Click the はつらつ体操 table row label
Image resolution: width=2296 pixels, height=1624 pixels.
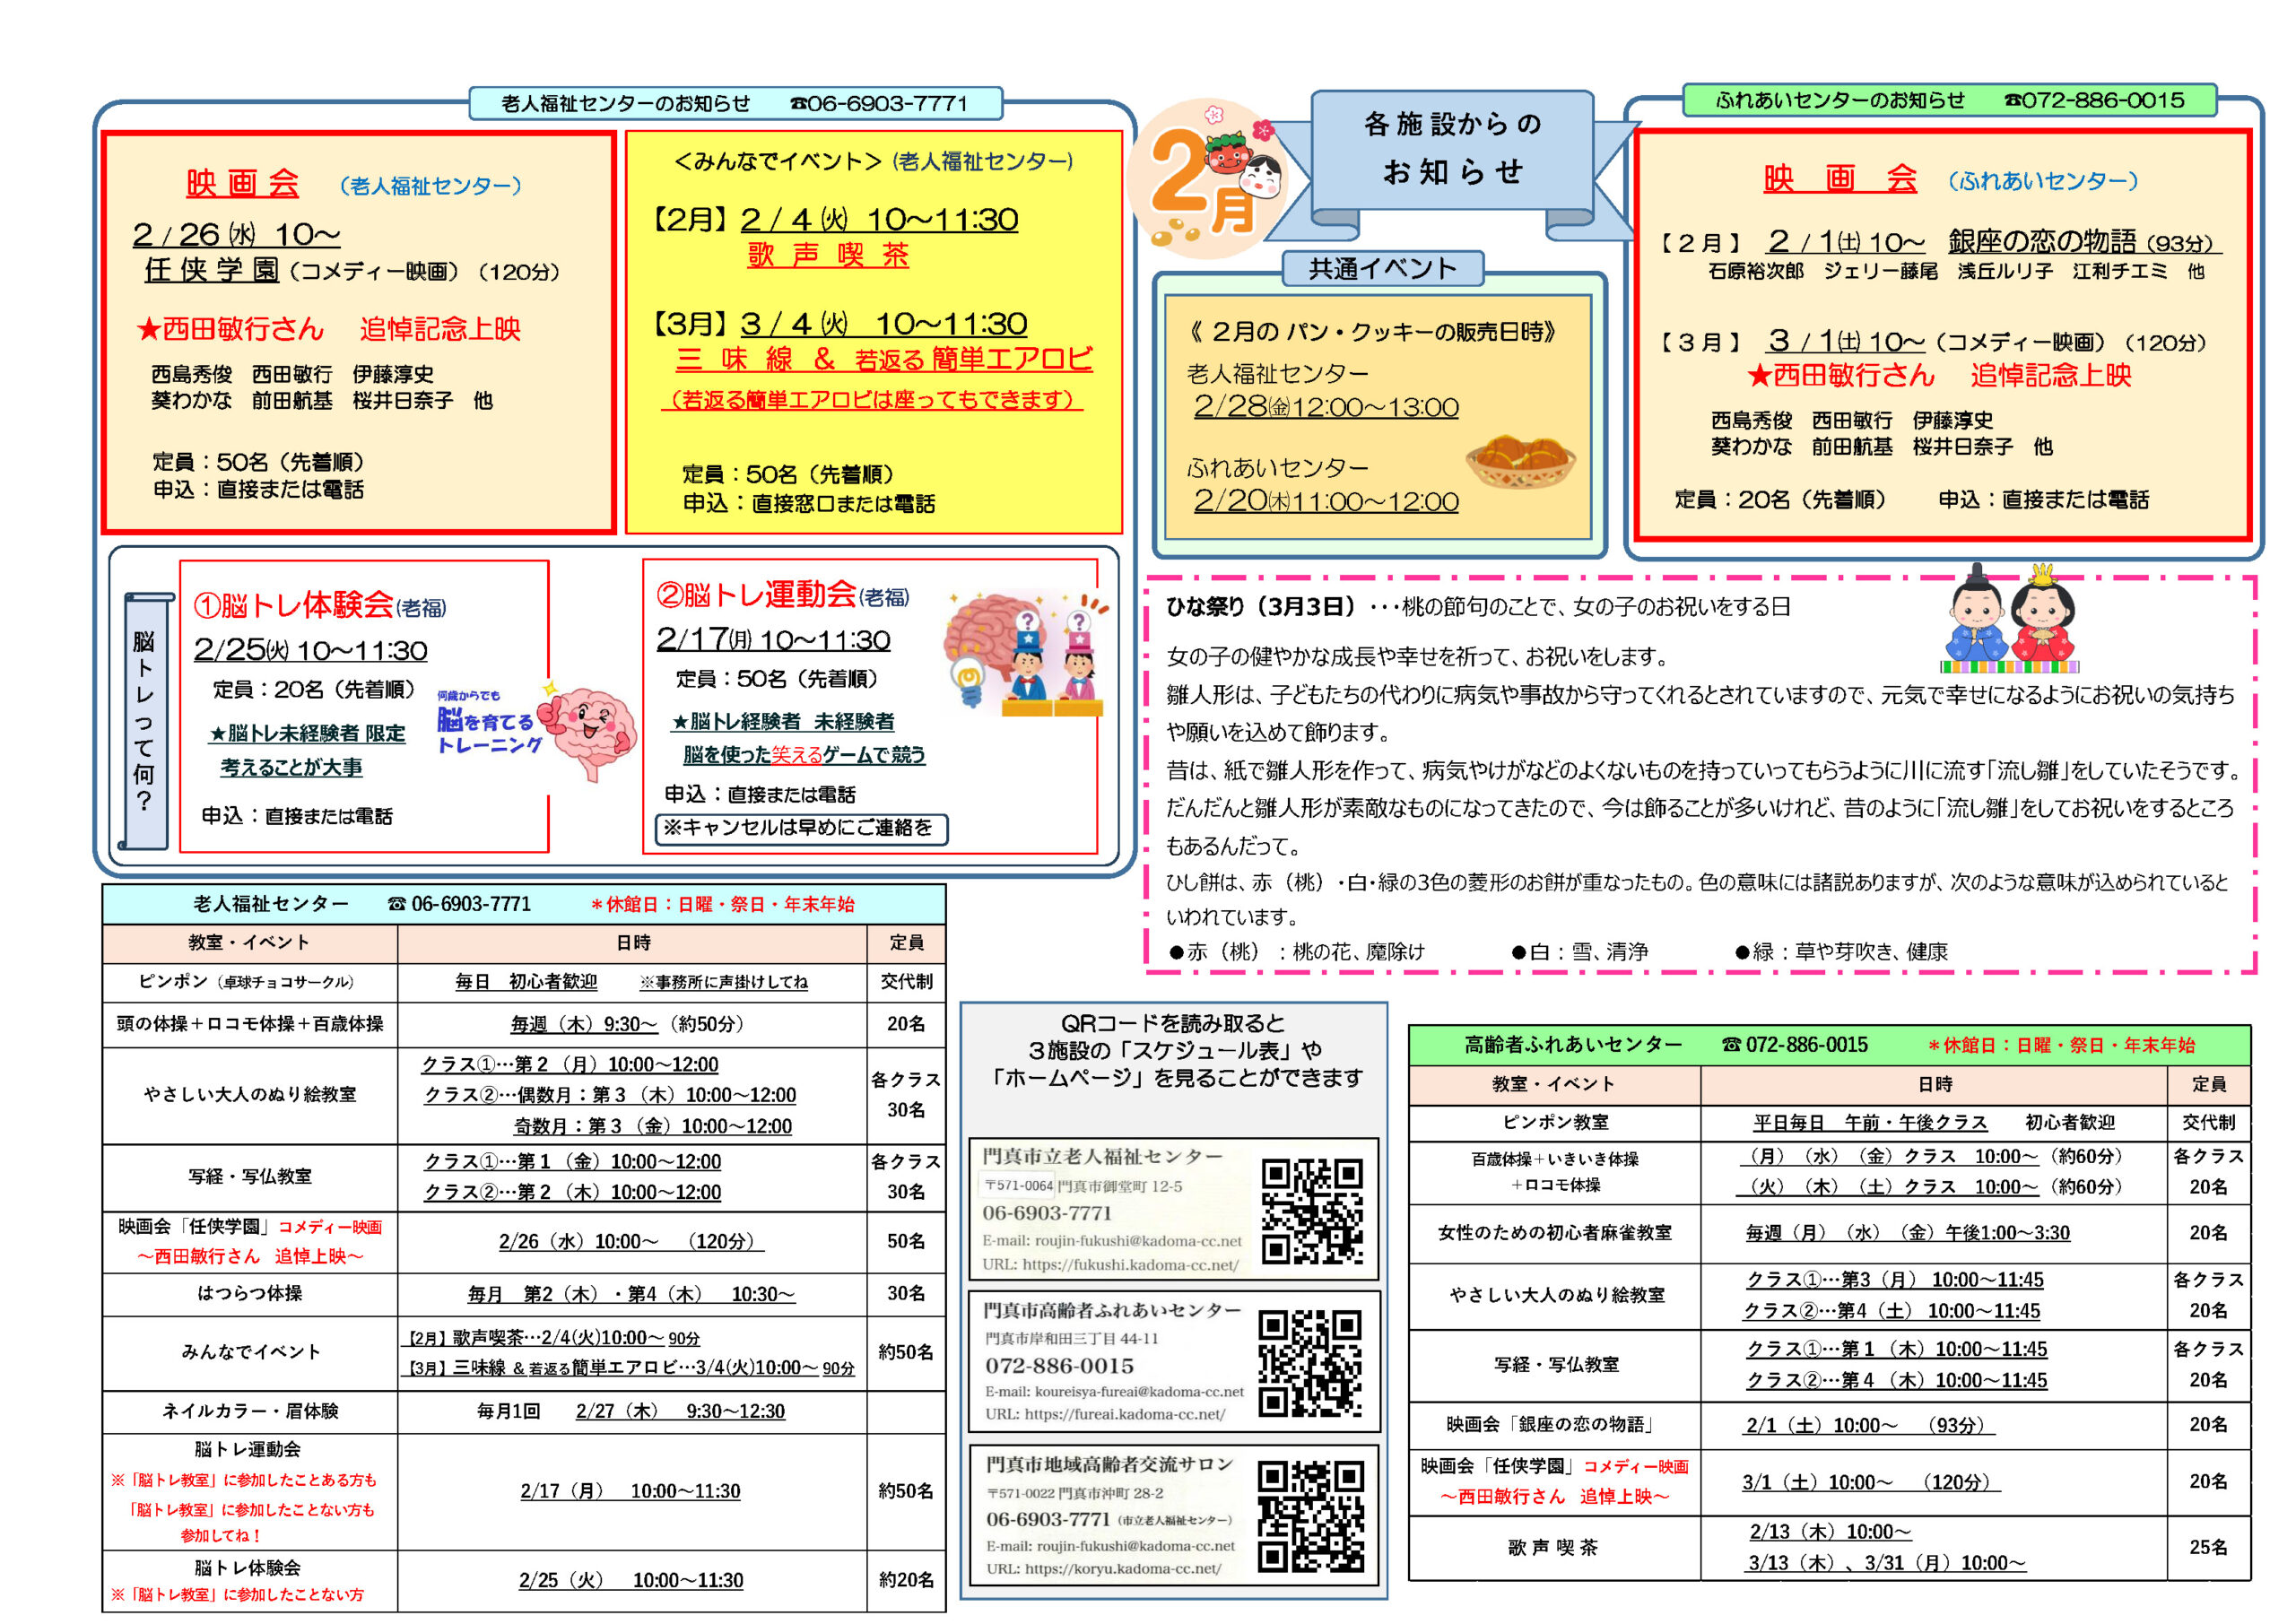pyautogui.click(x=250, y=1293)
